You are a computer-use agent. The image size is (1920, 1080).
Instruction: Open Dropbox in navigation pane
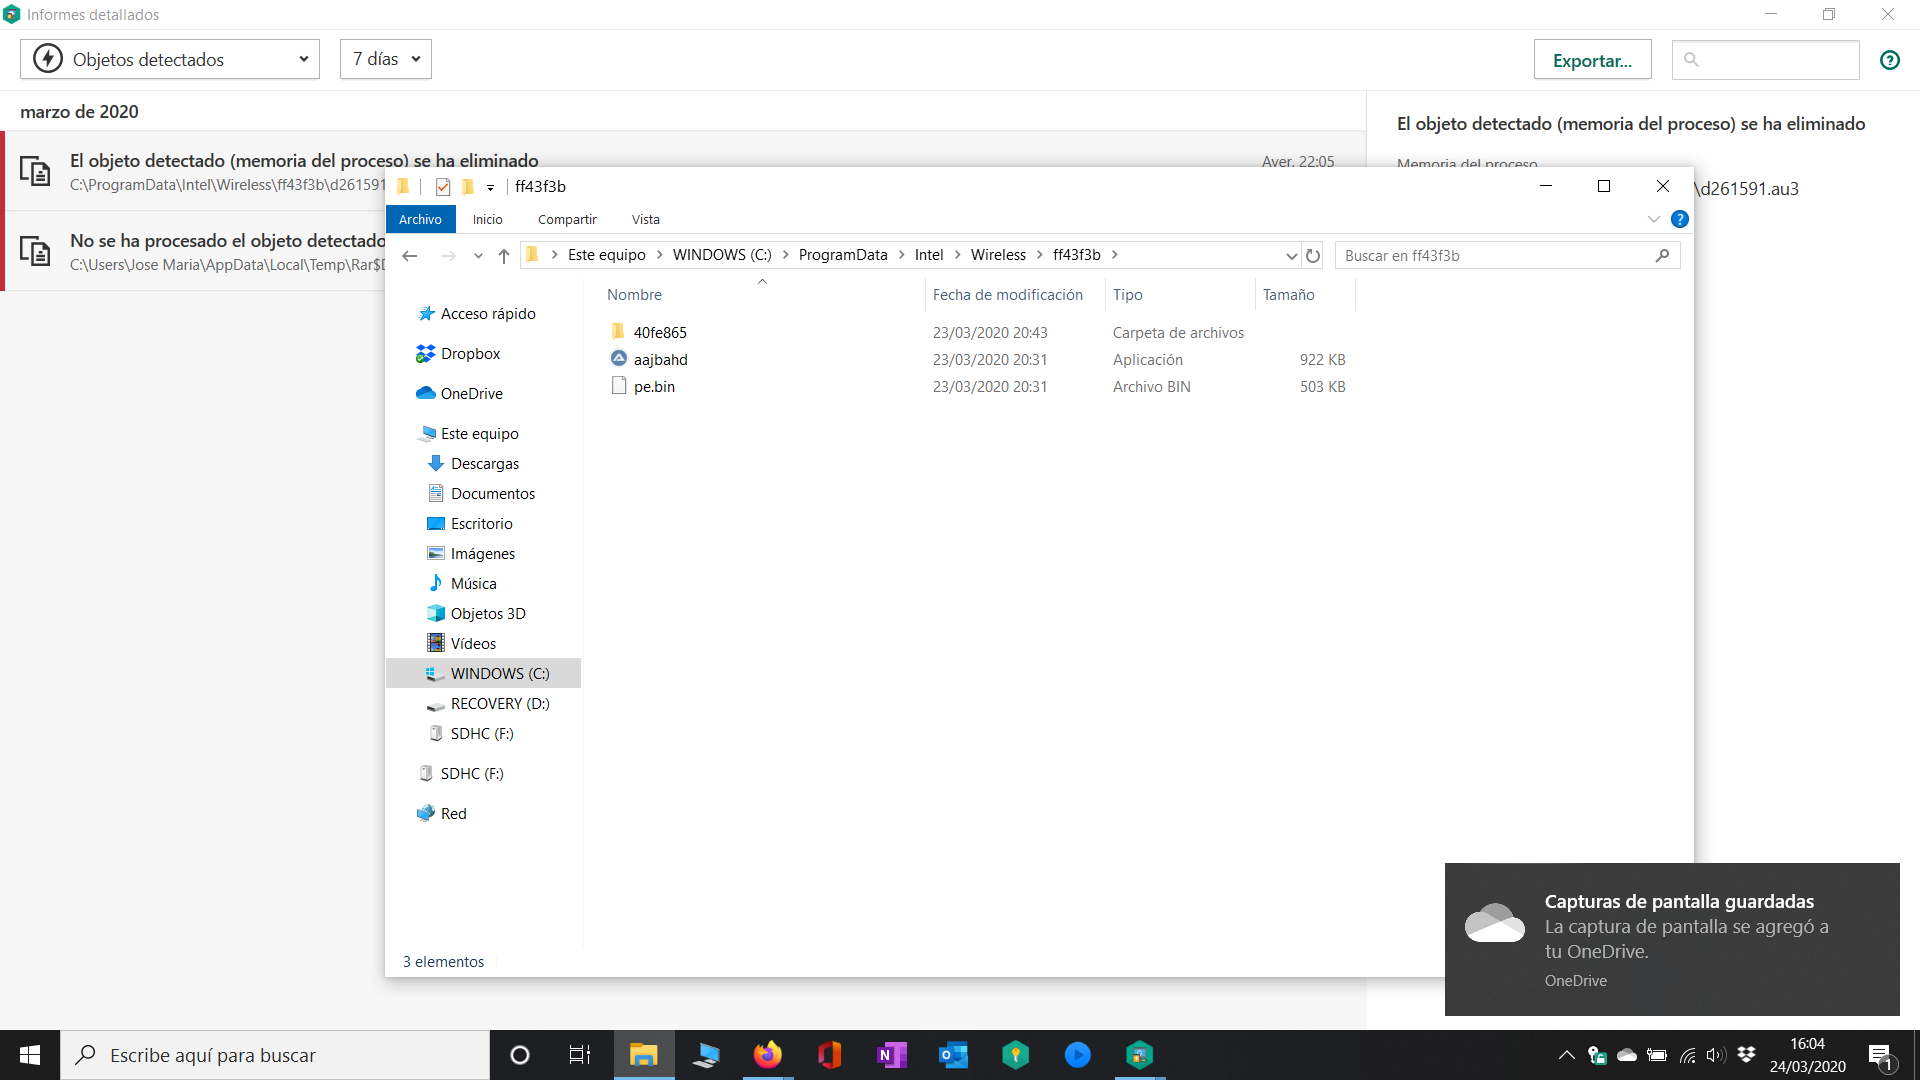coord(470,354)
